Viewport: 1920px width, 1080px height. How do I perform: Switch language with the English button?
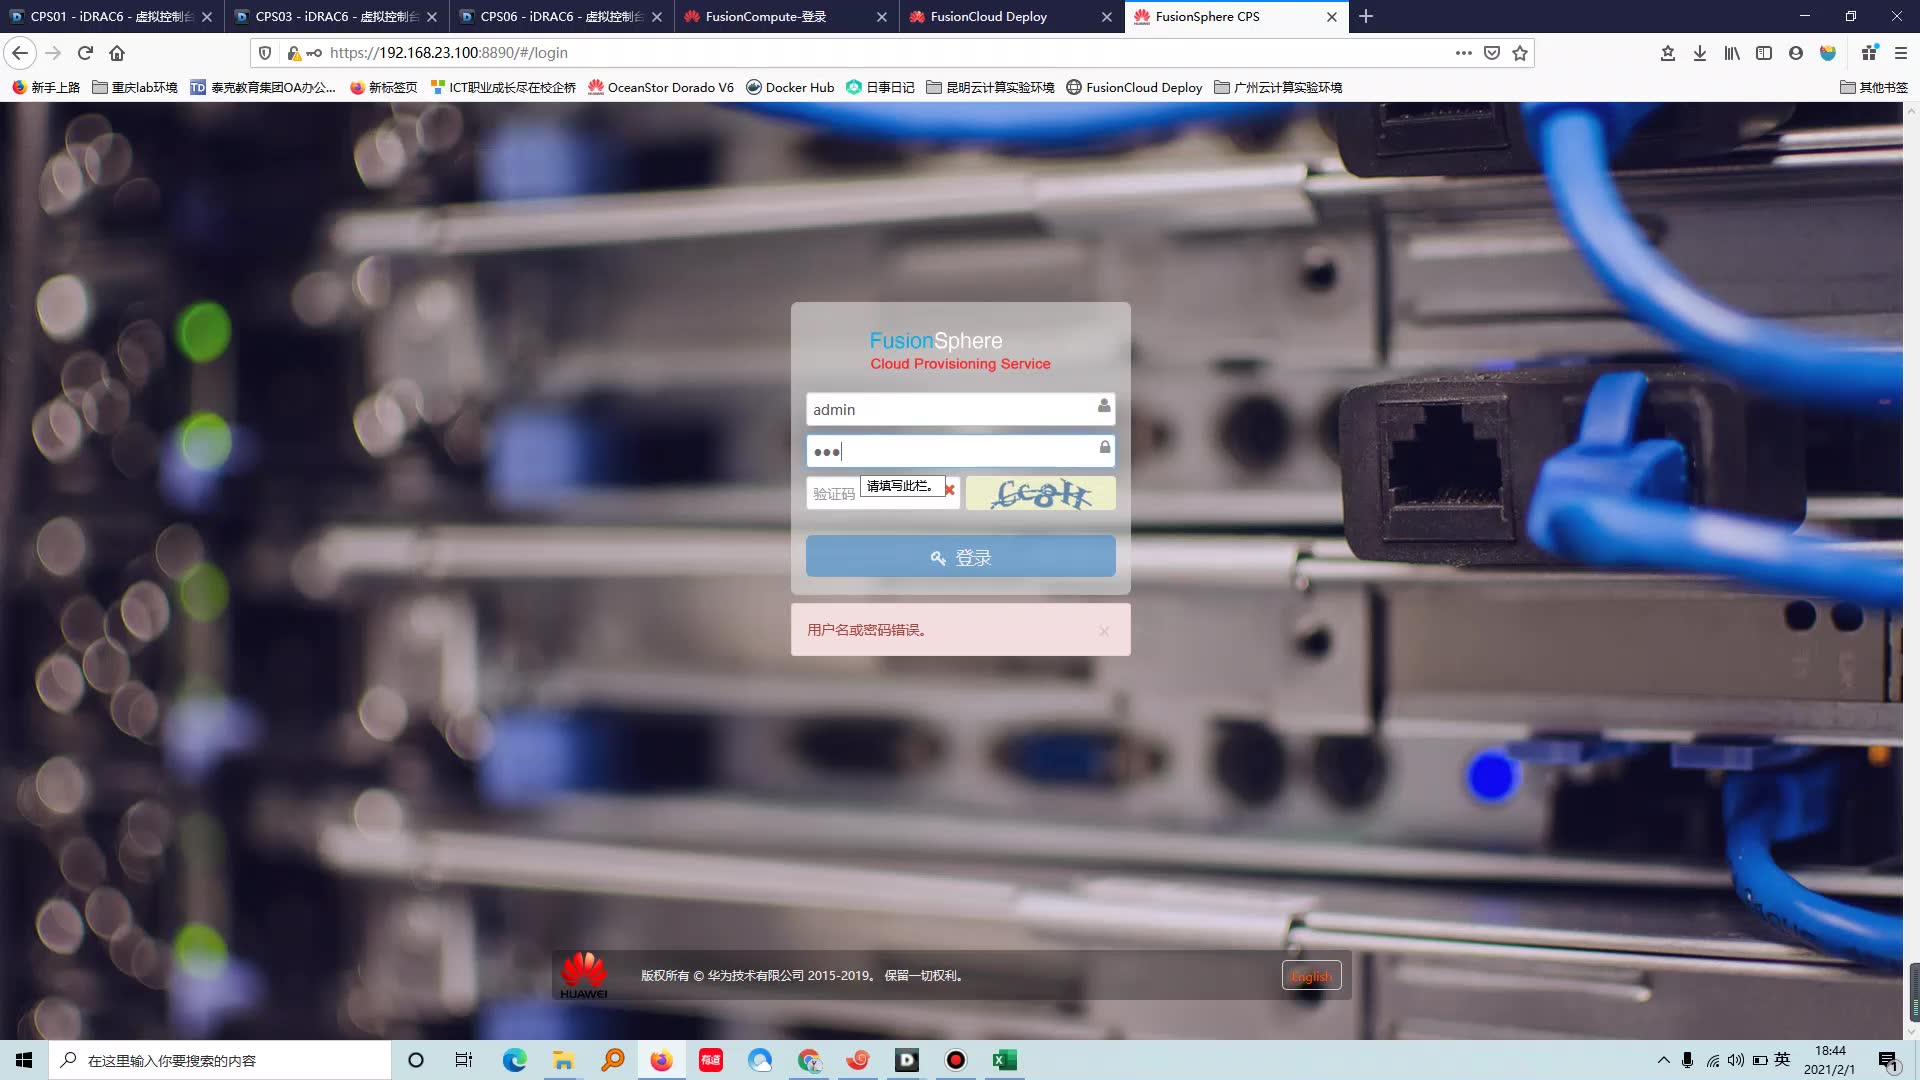click(1311, 976)
